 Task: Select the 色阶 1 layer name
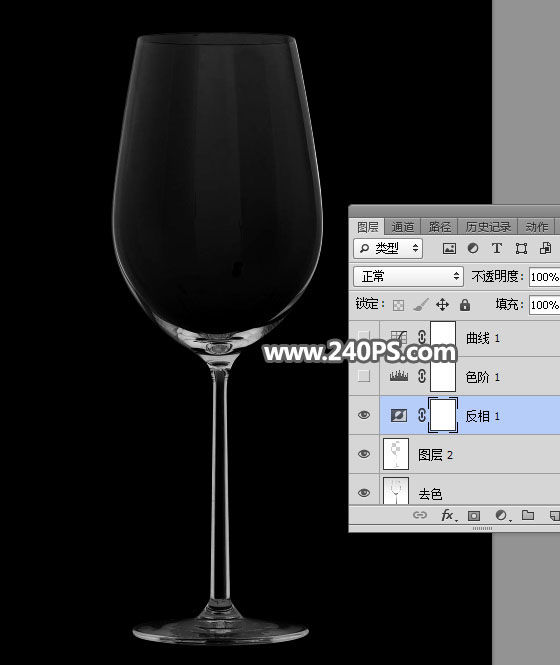pyautogui.click(x=483, y=377)
